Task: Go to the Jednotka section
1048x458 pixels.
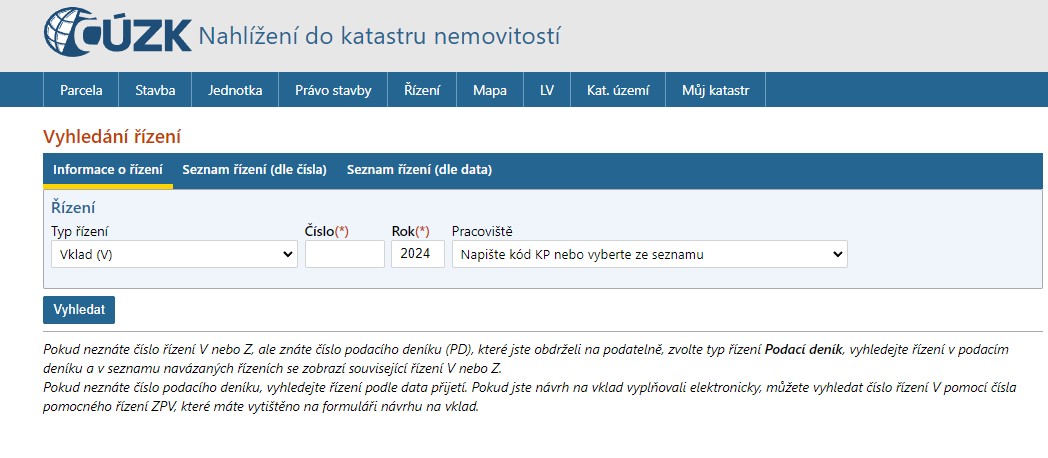Action: click(x=235, y=90)
